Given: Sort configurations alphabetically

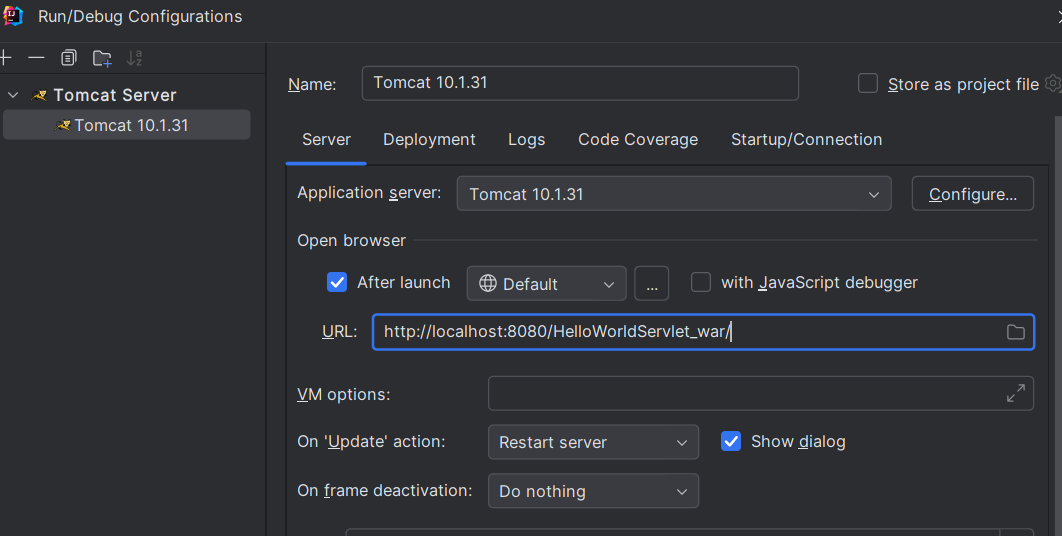Looking at the screenshot, I should point(134,58).
